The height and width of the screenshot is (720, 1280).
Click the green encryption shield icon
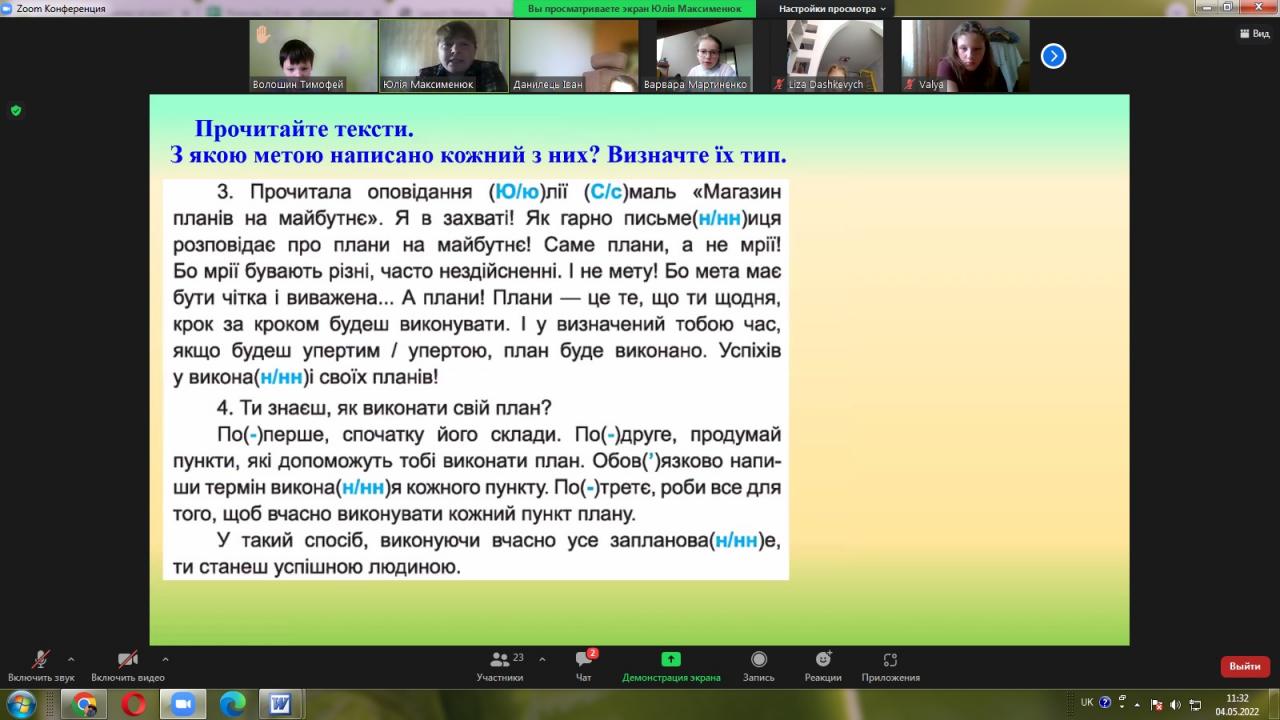[x=16, y=110]
